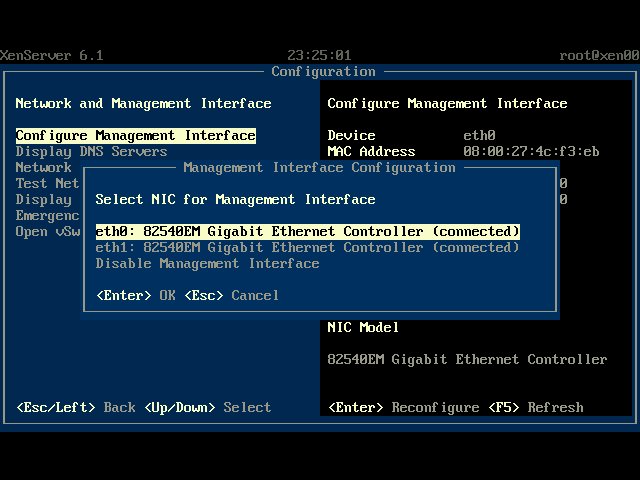The image size is (640, 480).
Task: Click the Select NIC for Management Interface prompt
Action: click(236, 200)
